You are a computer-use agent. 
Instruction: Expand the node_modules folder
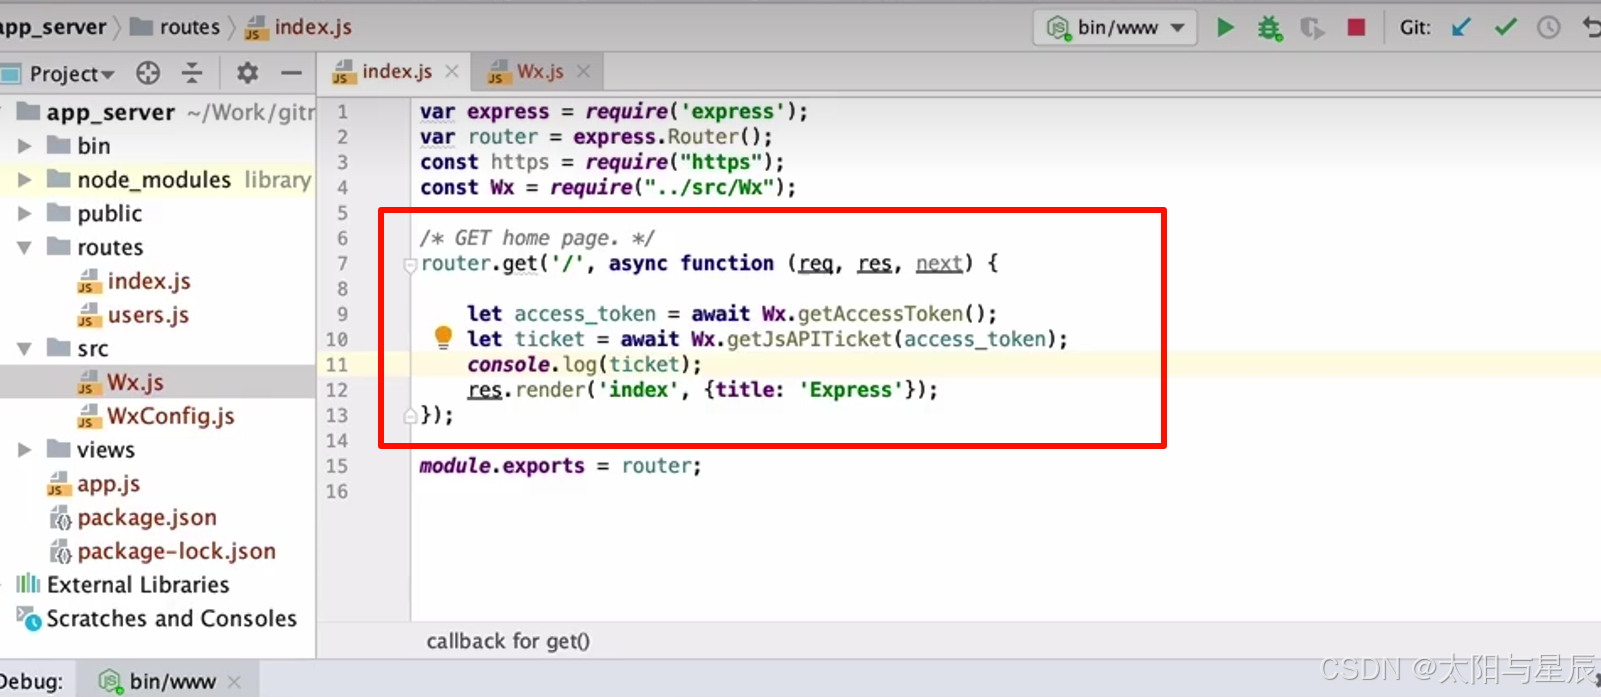tap(25, 180)
